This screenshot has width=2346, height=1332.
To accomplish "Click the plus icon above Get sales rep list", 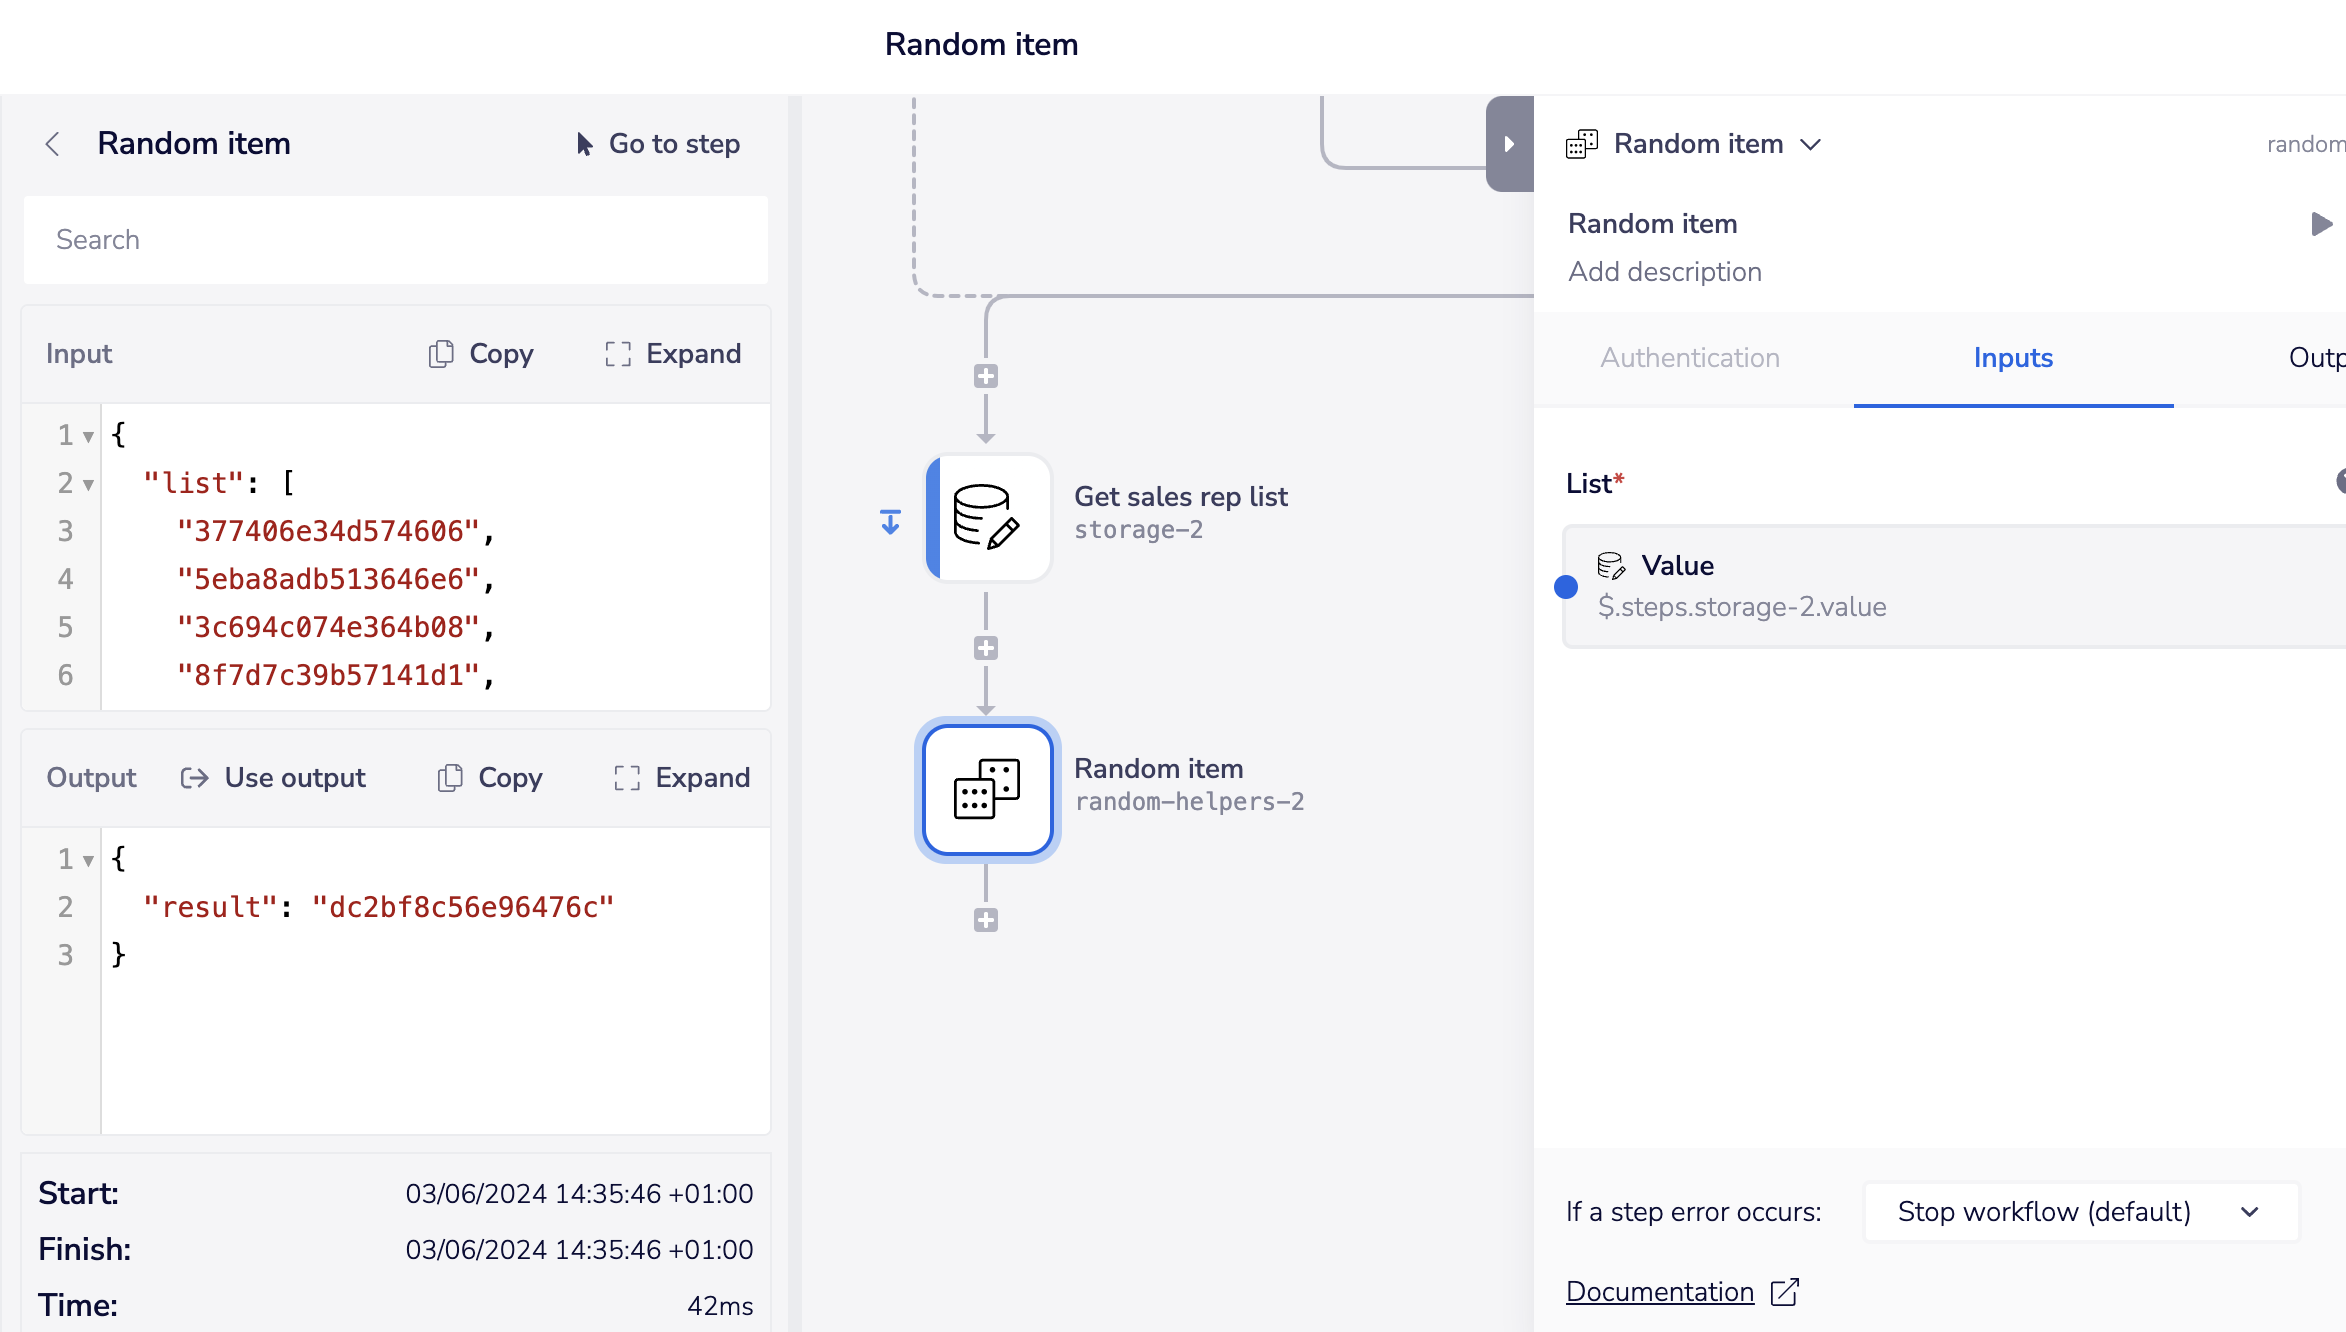I will coord(986,376).
